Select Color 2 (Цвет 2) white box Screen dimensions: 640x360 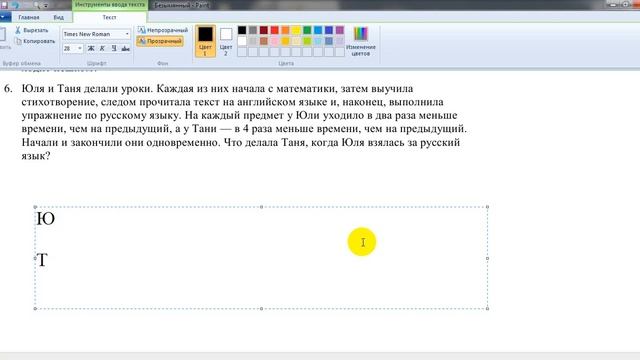pyautogui.click(x=226, y=41)
